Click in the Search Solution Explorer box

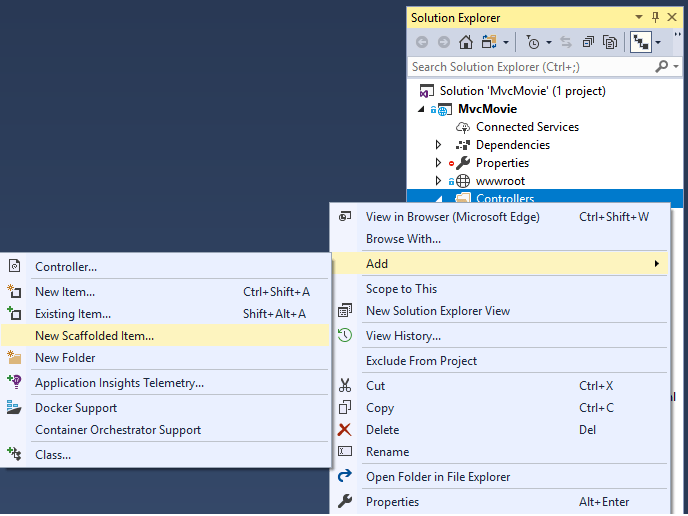tap(530, 67)
